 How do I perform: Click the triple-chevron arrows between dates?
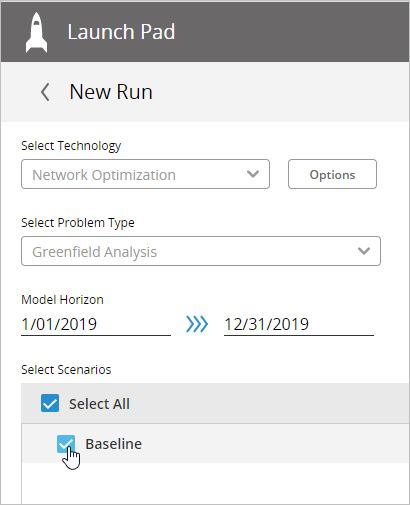(x=197, y=324)
